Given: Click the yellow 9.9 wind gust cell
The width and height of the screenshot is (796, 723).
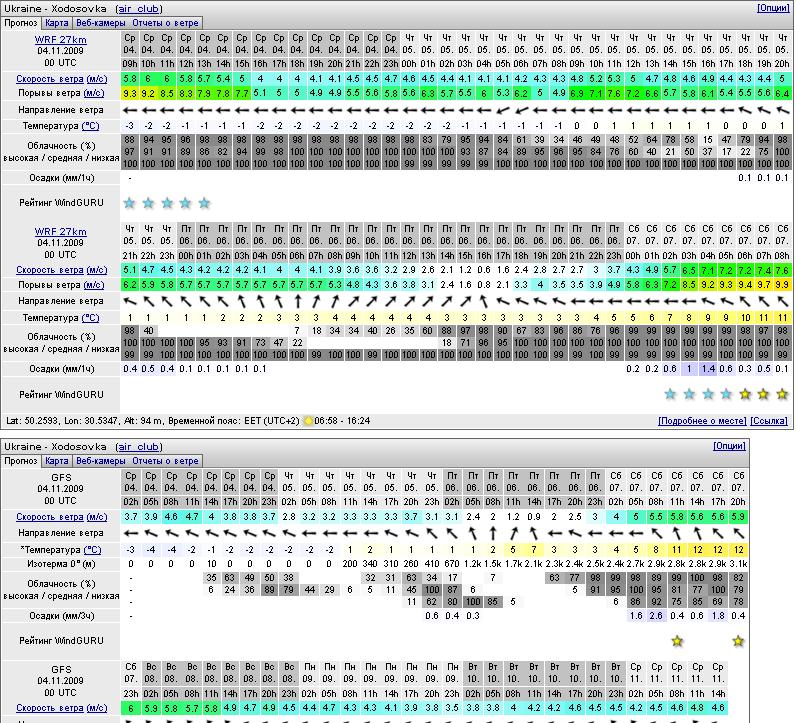Looking at the screenshot, I should [x=782, y=284].
